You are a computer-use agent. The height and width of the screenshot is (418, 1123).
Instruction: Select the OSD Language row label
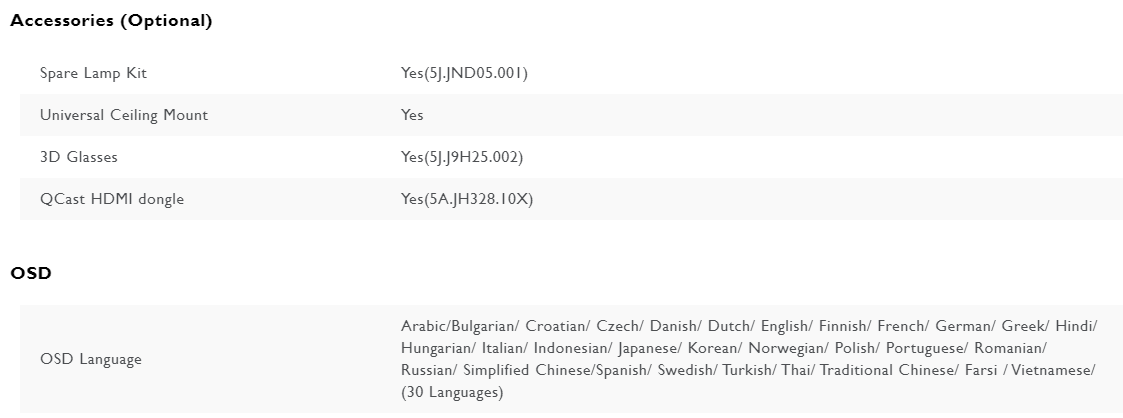pos(91,359)
